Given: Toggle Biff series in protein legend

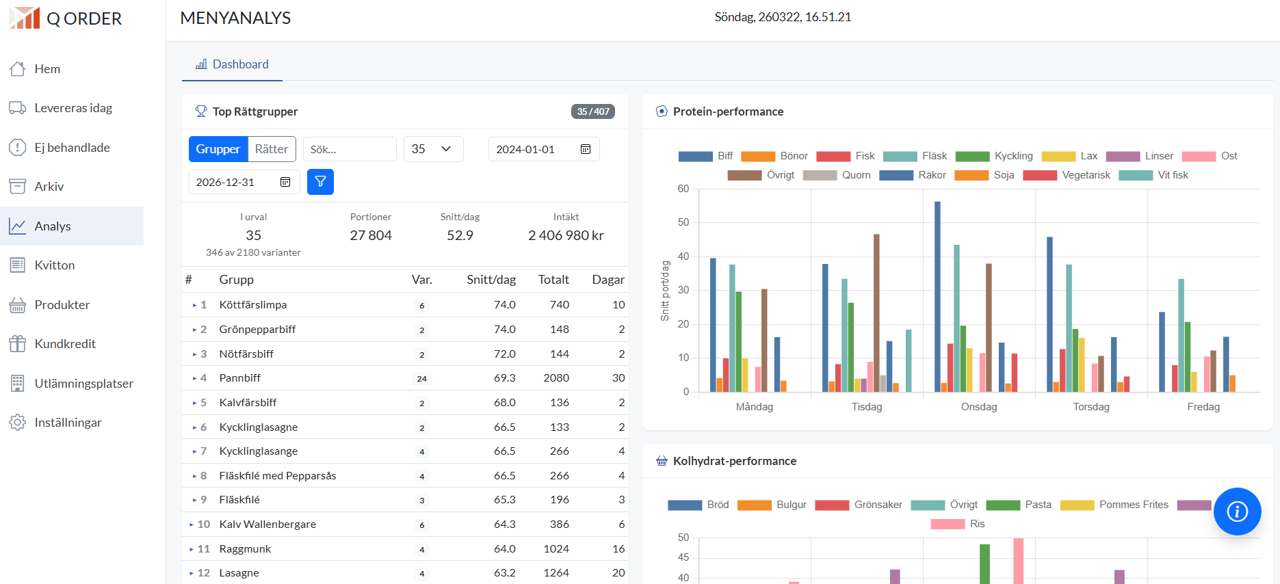Looking at the screenshot, I should [706, 156].
